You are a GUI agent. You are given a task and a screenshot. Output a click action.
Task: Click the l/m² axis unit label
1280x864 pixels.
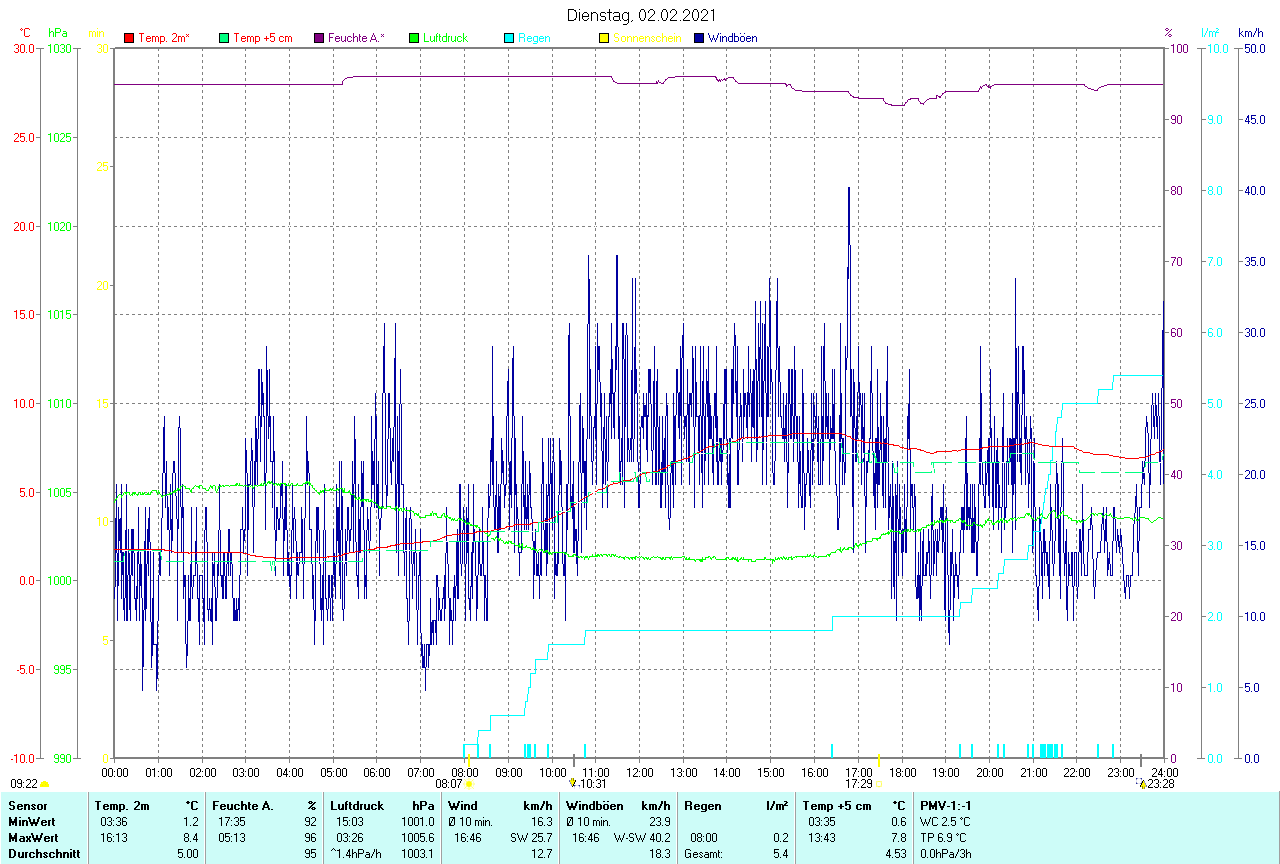click(1212, 33)
